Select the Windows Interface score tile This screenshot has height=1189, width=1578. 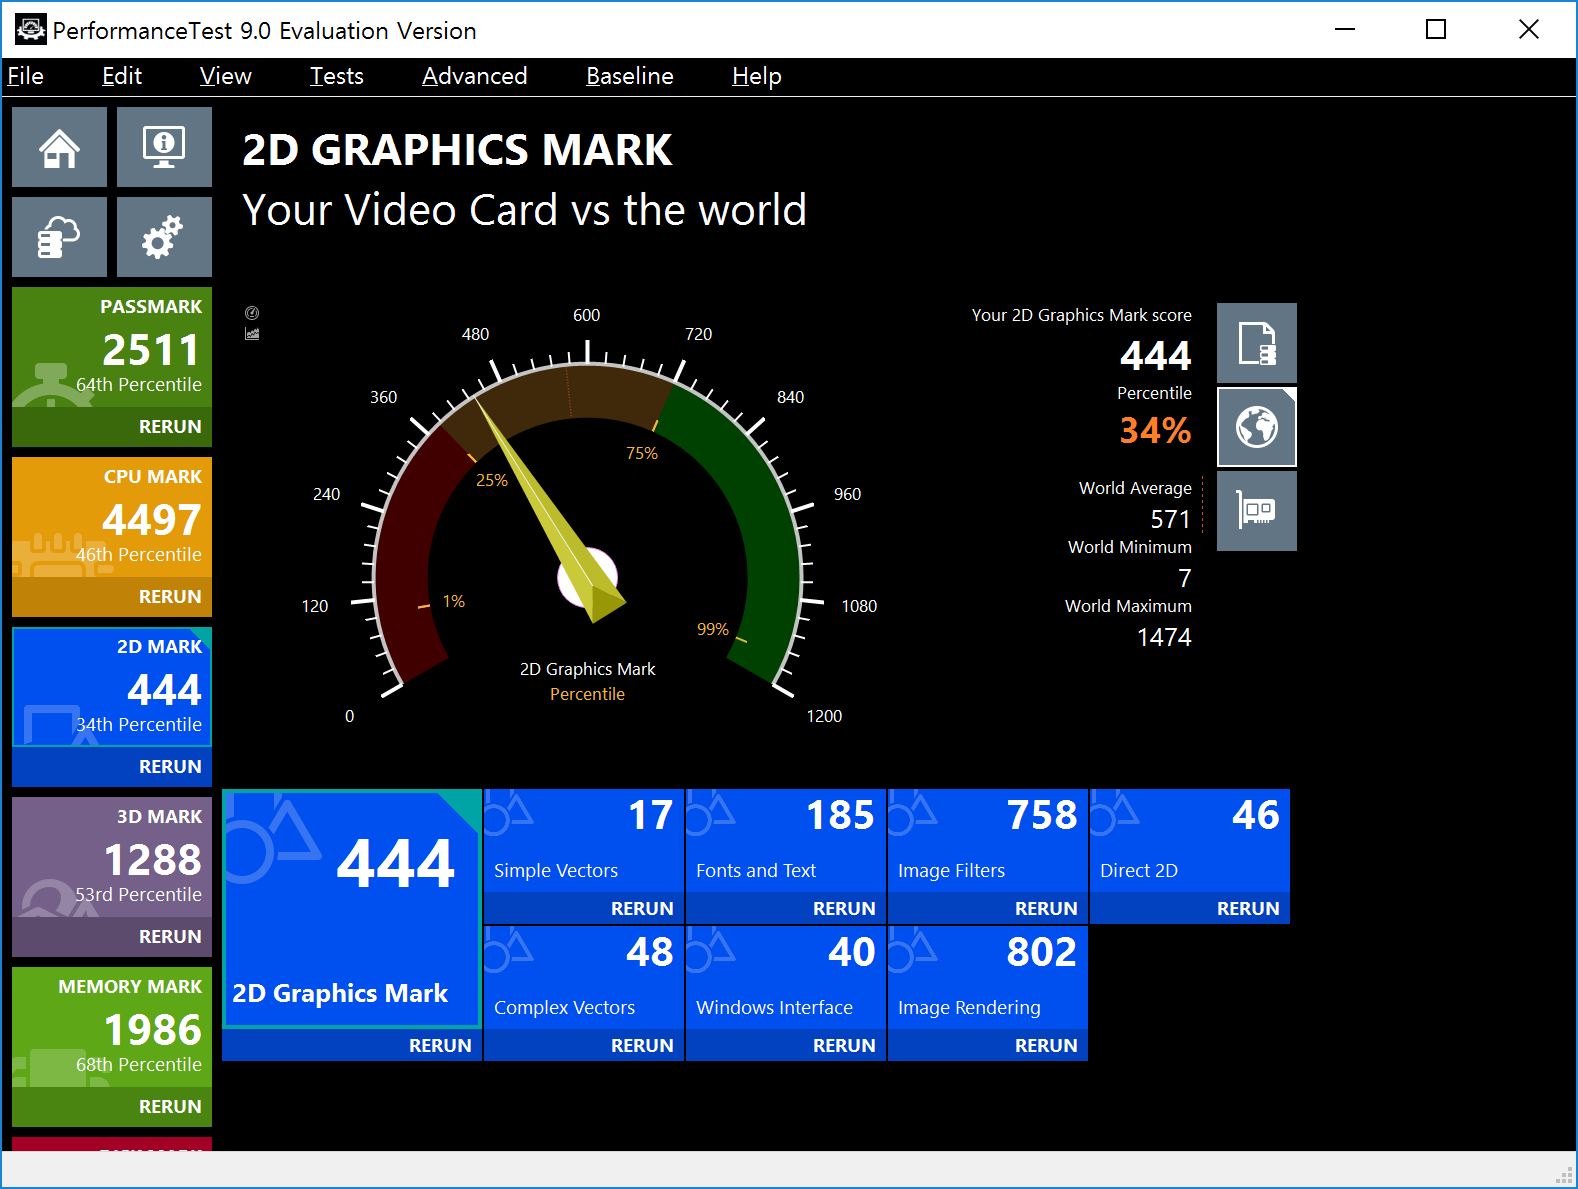(786, 977)
